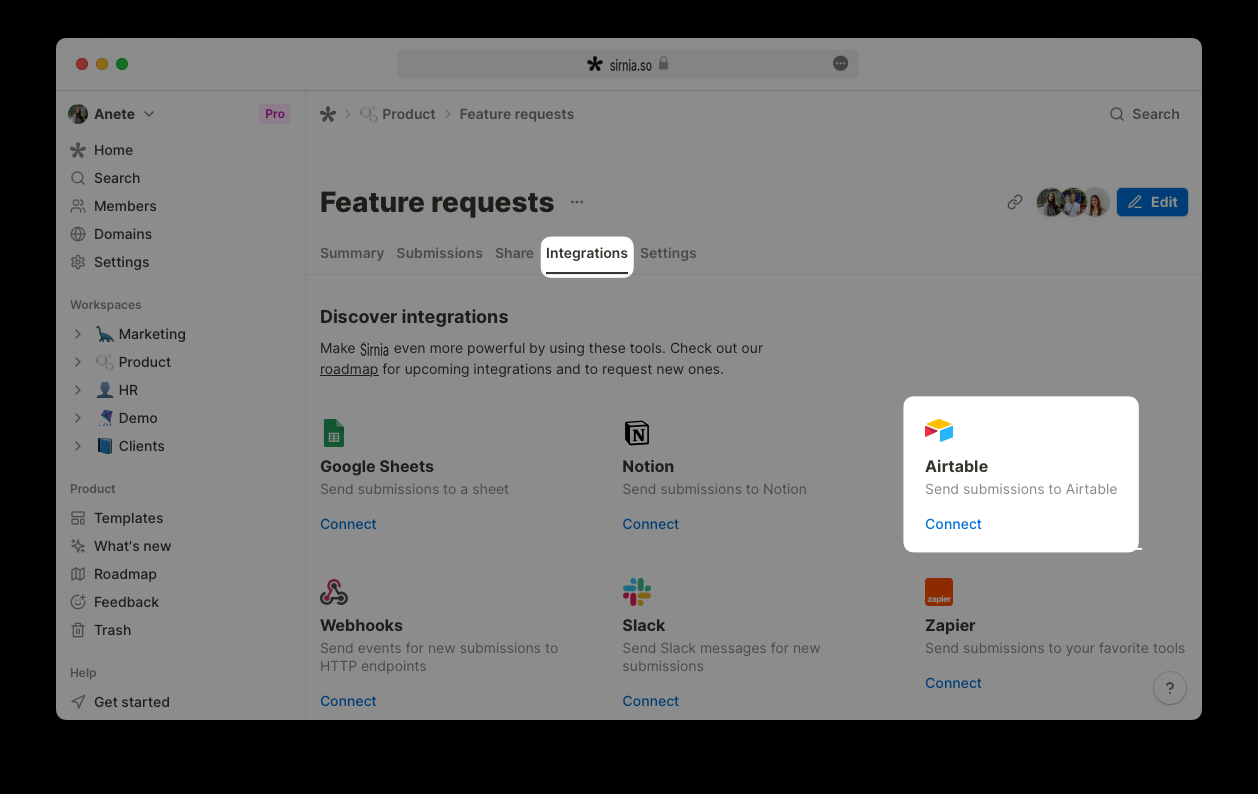This screenshot has width=1258, height=794.
Task: Click Feature requests in the breadcrumb
Action: click(517, 114)
